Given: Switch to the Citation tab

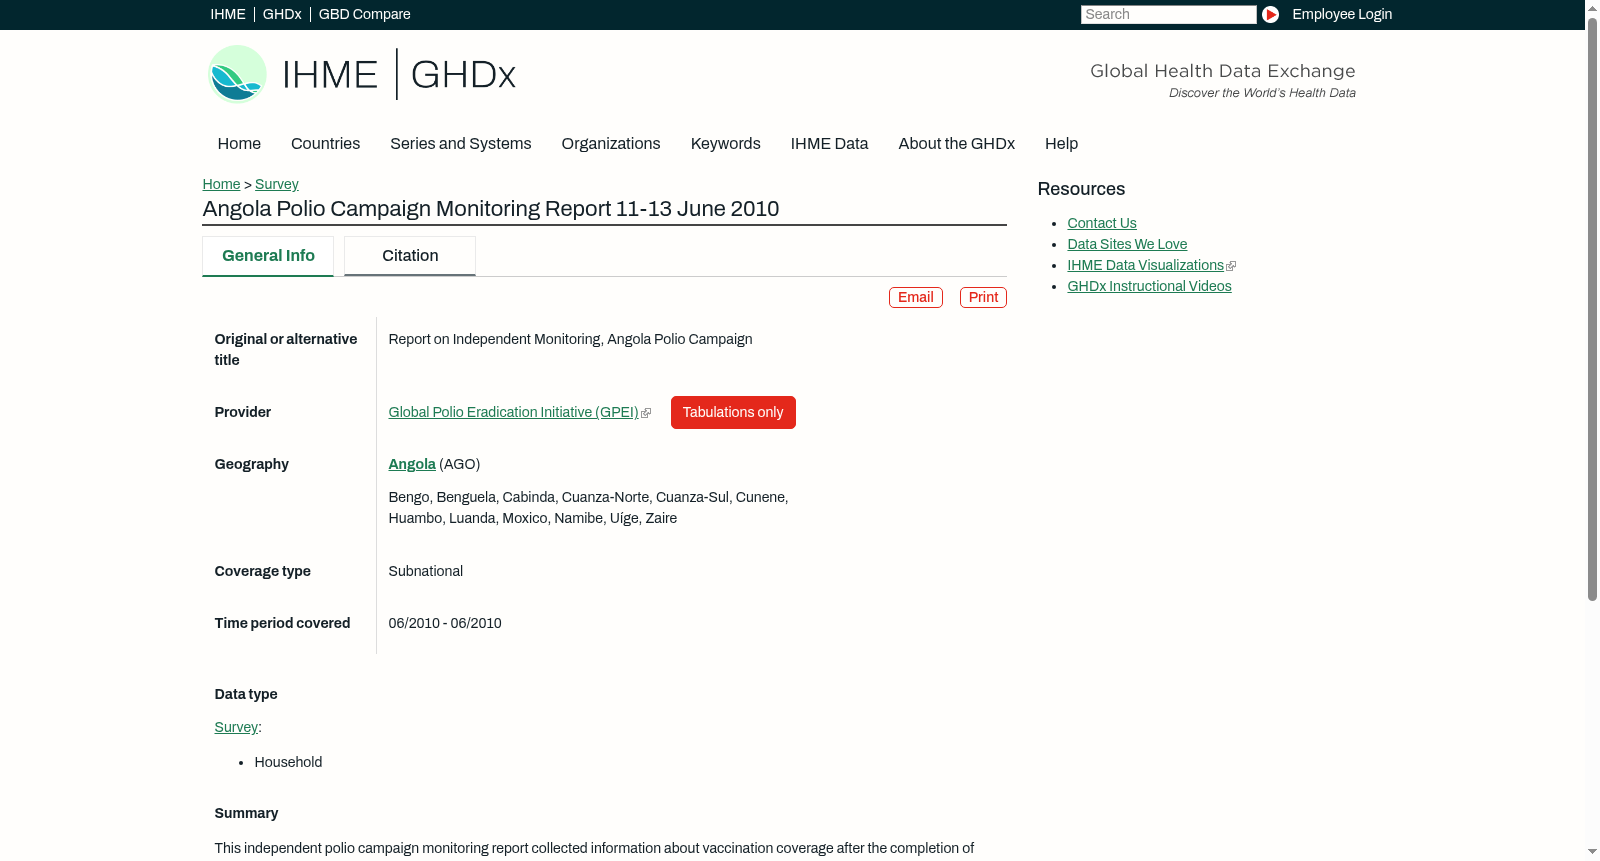Looking at the screenshot, I should coord(410,256).
